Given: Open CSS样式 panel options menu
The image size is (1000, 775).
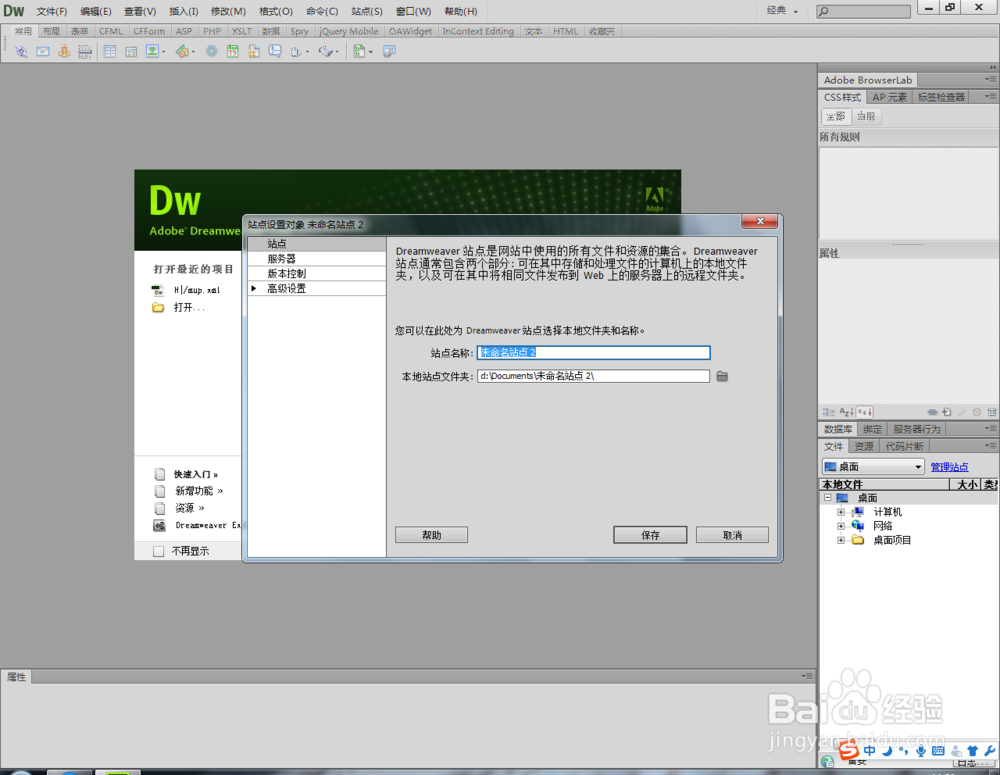Looking at the screenshot, I should point(990,97).
